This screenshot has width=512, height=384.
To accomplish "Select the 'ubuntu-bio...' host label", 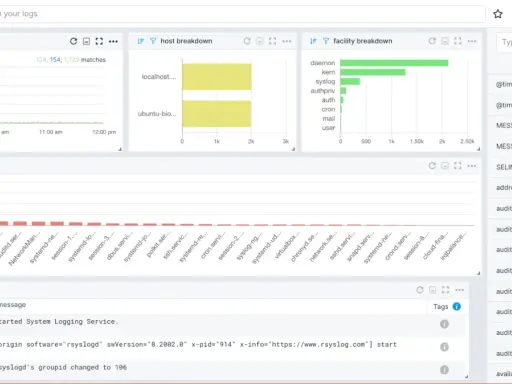I will click(x=157, y=114).
